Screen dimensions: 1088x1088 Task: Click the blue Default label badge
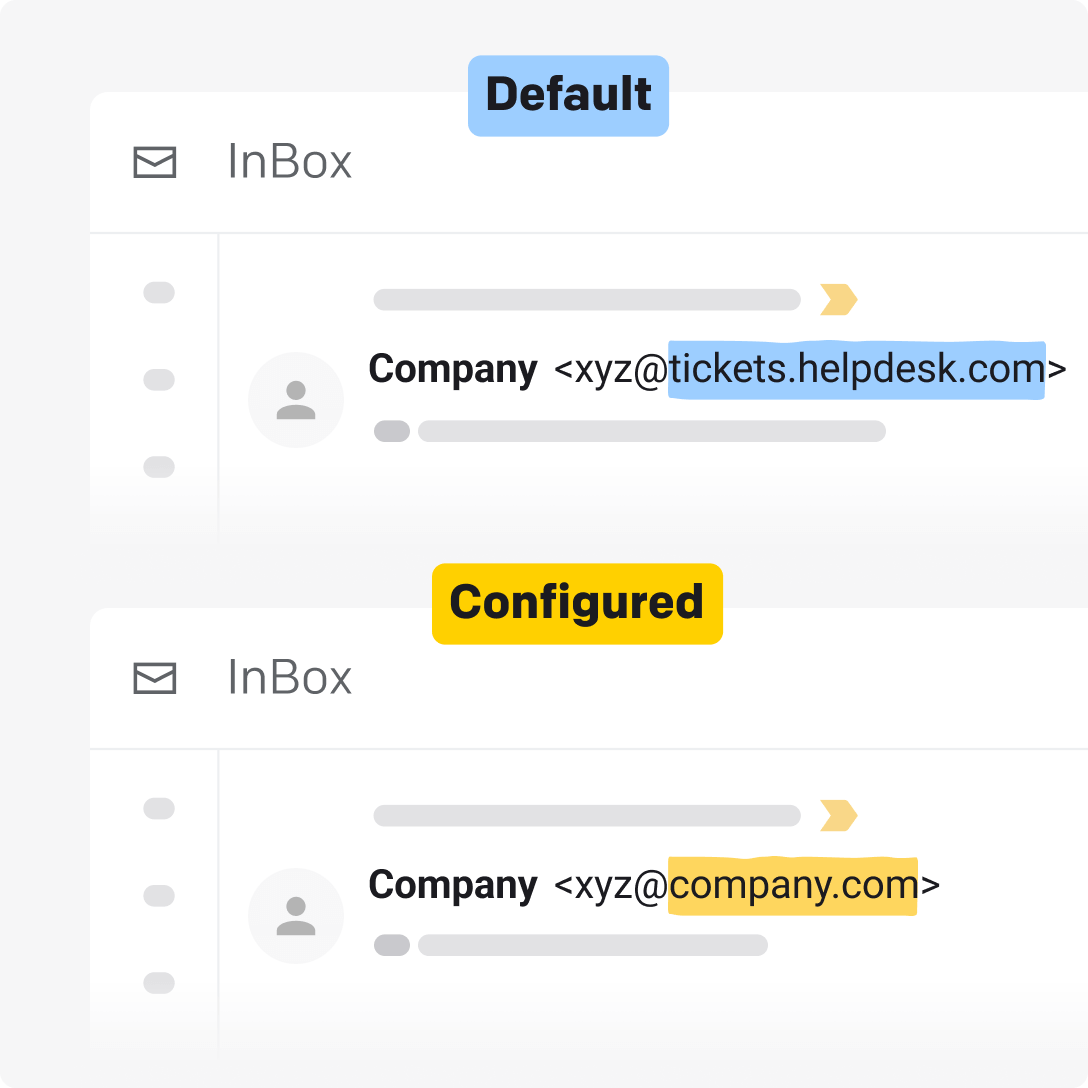coord(568,96)
